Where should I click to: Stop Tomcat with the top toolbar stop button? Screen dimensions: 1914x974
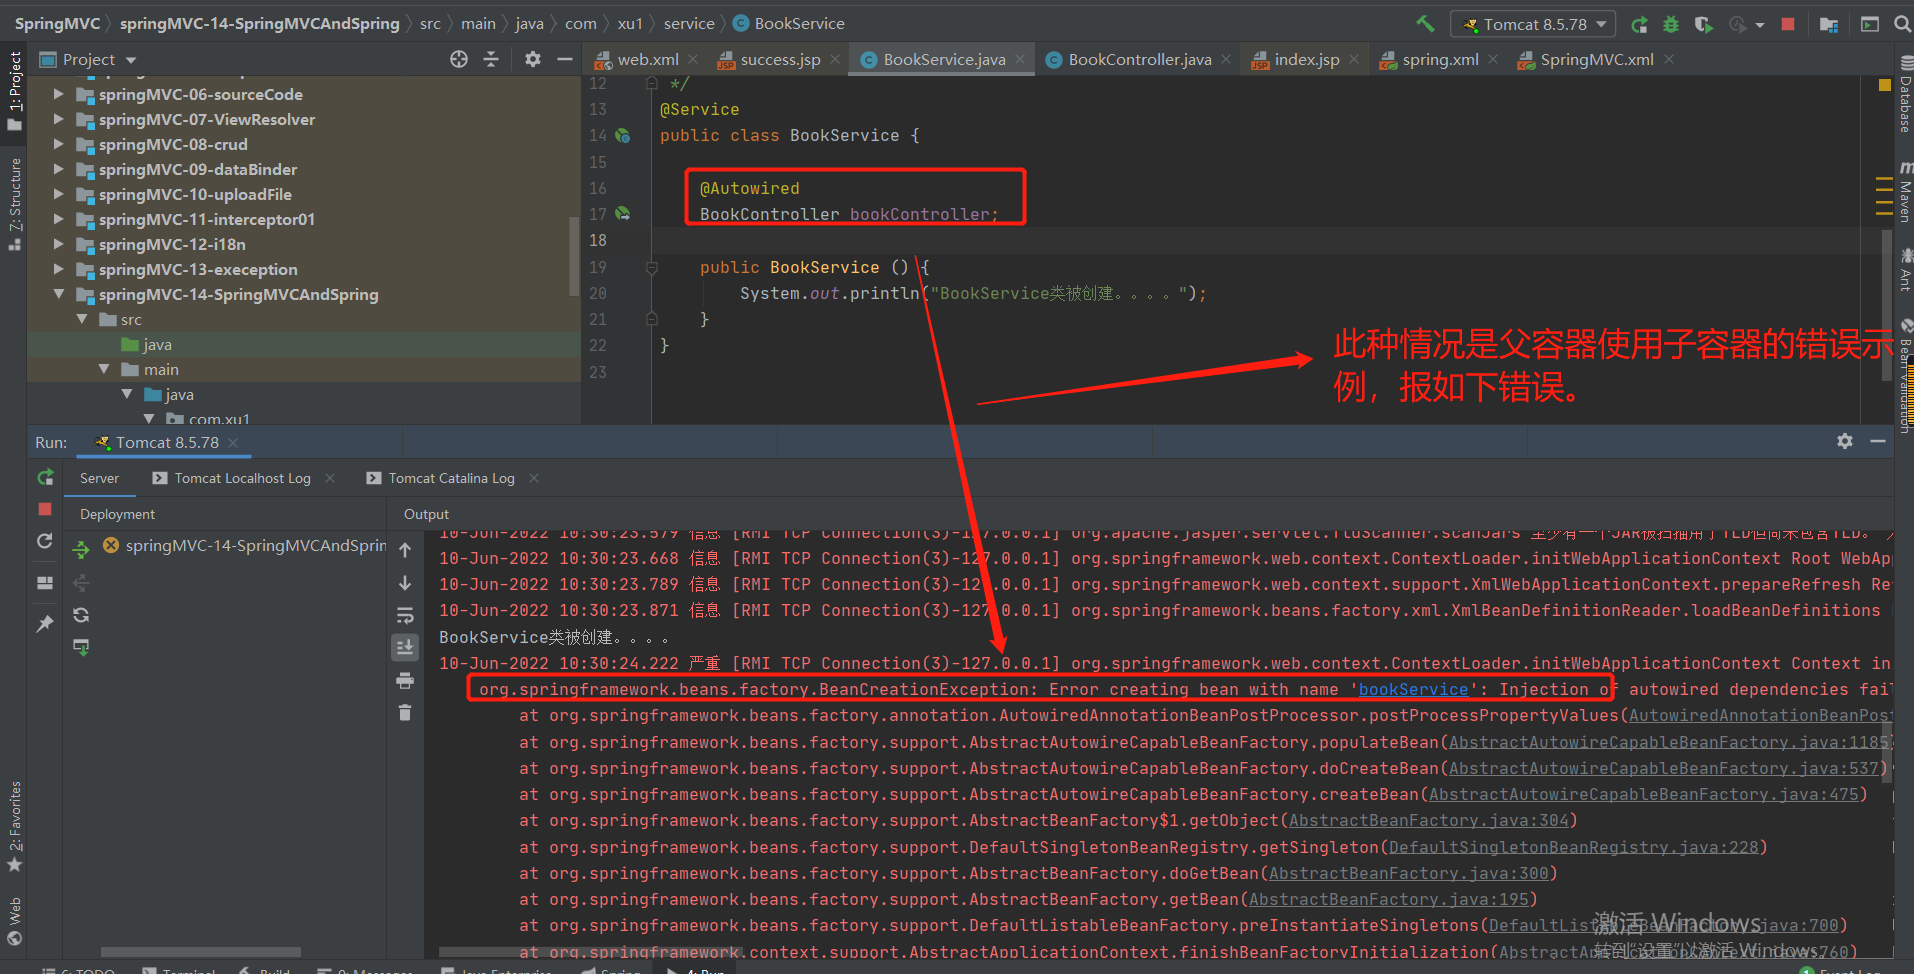point(1788,24)
